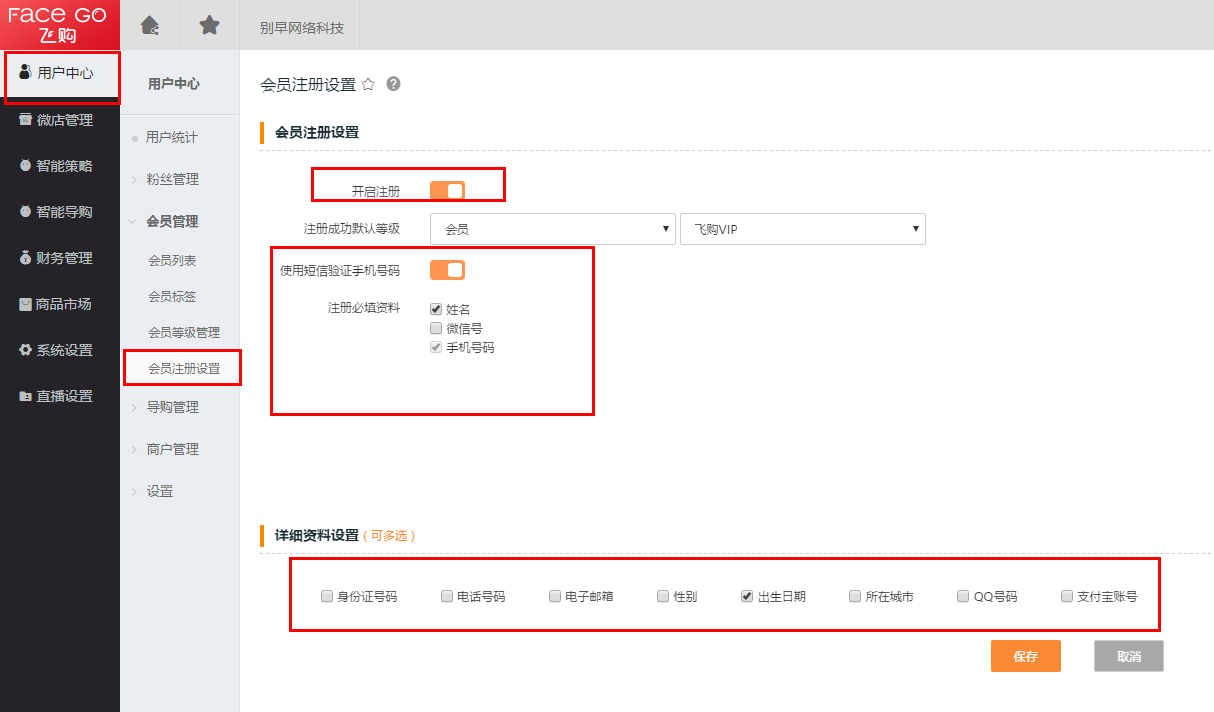Select 会员列表 in the submenu
Image resolution: width=1214 pixels, height=712 pixels.
(172, 260)
